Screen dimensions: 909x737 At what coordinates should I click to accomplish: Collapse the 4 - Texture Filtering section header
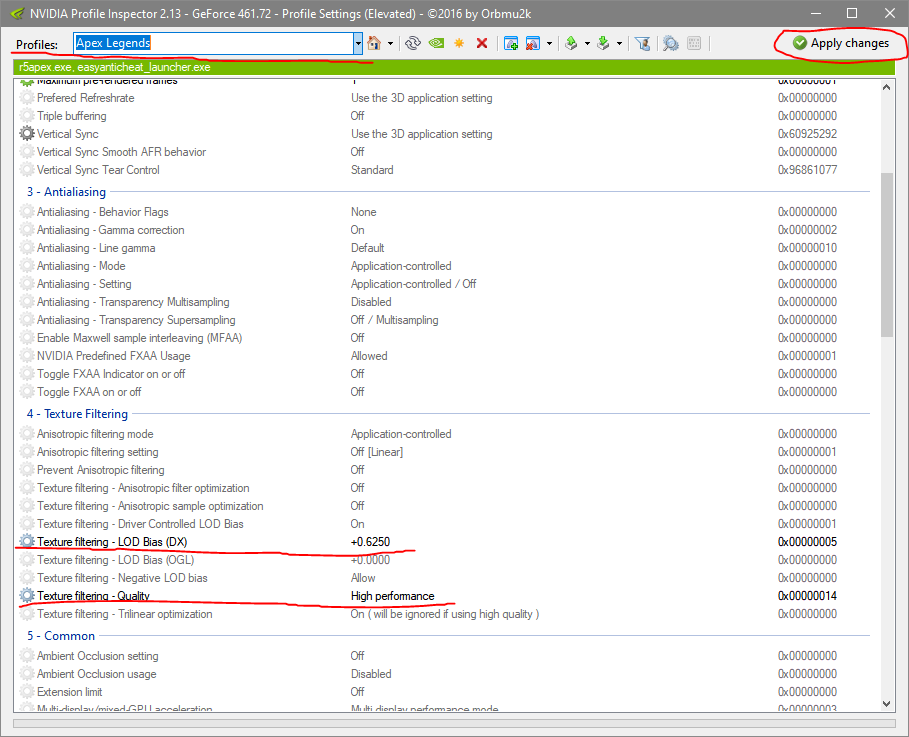(x=77, y=414)
